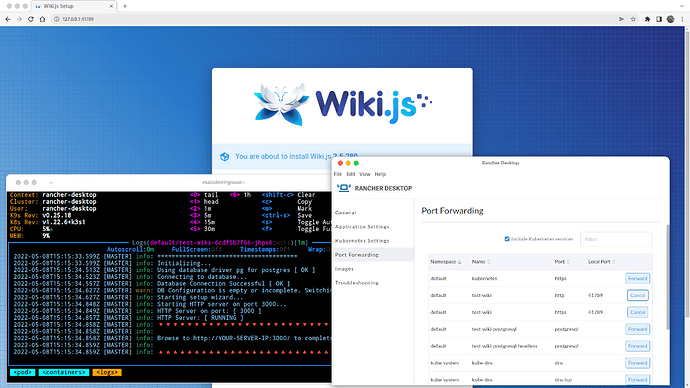The image size is (690, 388).
Task: Open the browser home page
Action: click(42, 19)
